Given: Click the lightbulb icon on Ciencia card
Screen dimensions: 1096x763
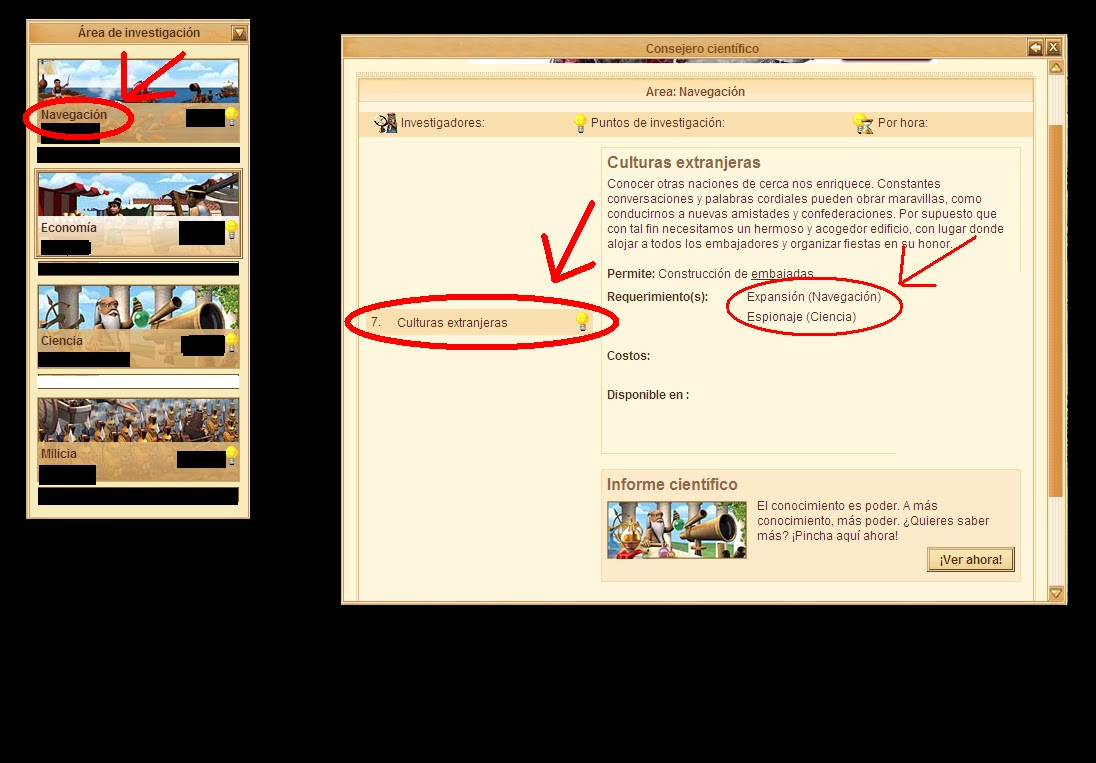Looking at the screenshot, I should tap(232, 343).
